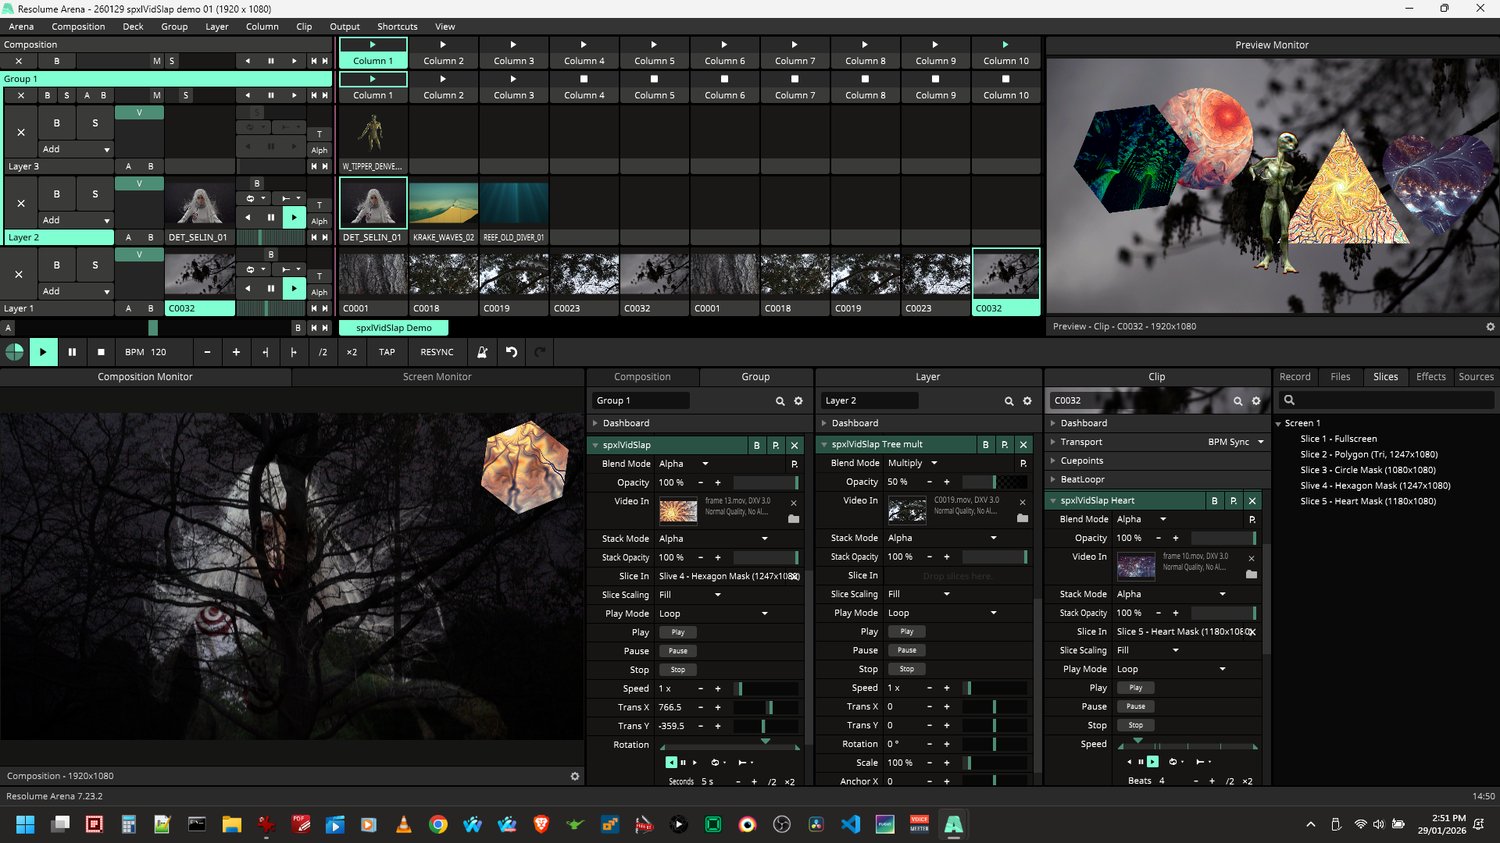
Task: Adjust Opacity slider for spxlVidSlap Tree mult
Action: 995,482
